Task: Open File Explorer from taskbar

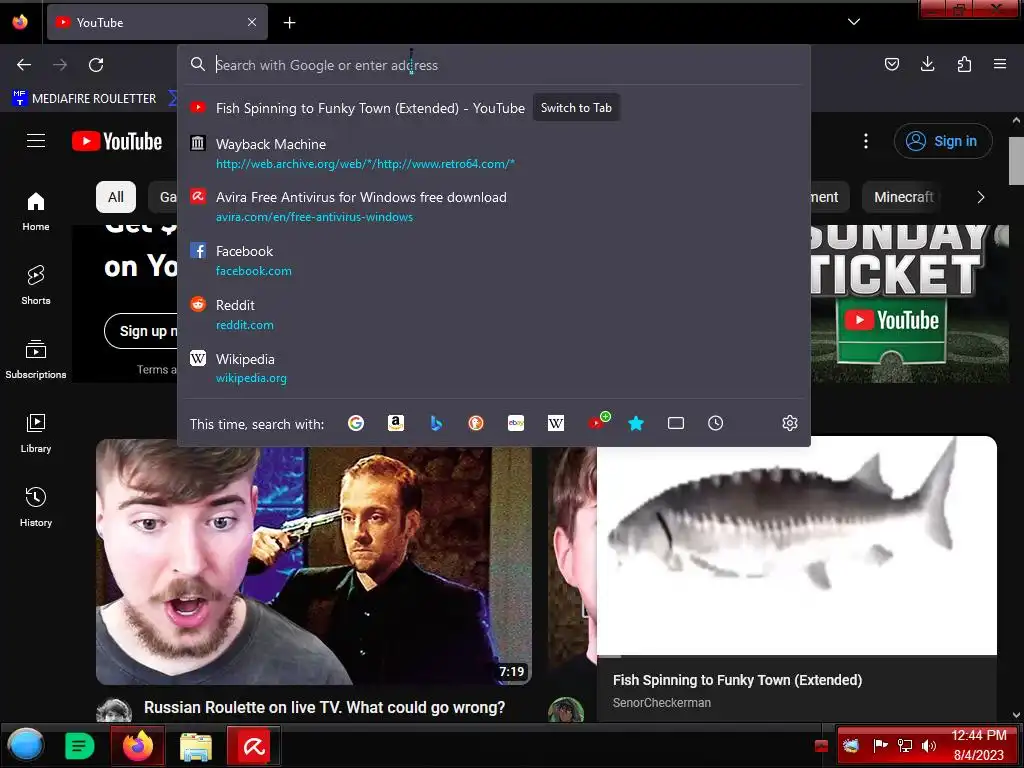Action: pos(196,746)
